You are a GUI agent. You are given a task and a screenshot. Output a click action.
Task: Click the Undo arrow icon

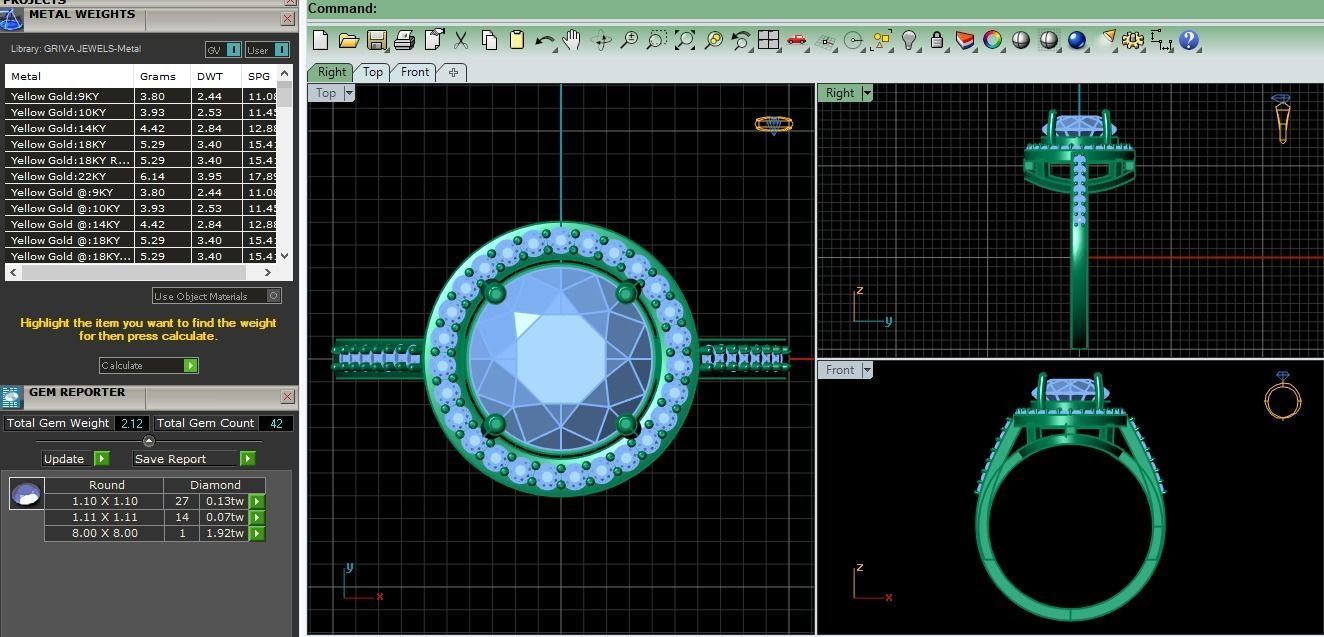pos(545,40)
